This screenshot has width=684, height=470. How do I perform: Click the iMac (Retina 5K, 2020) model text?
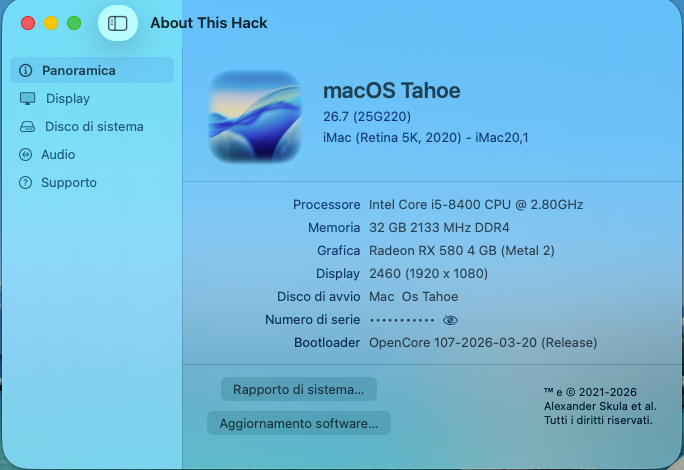click(426, 138)
